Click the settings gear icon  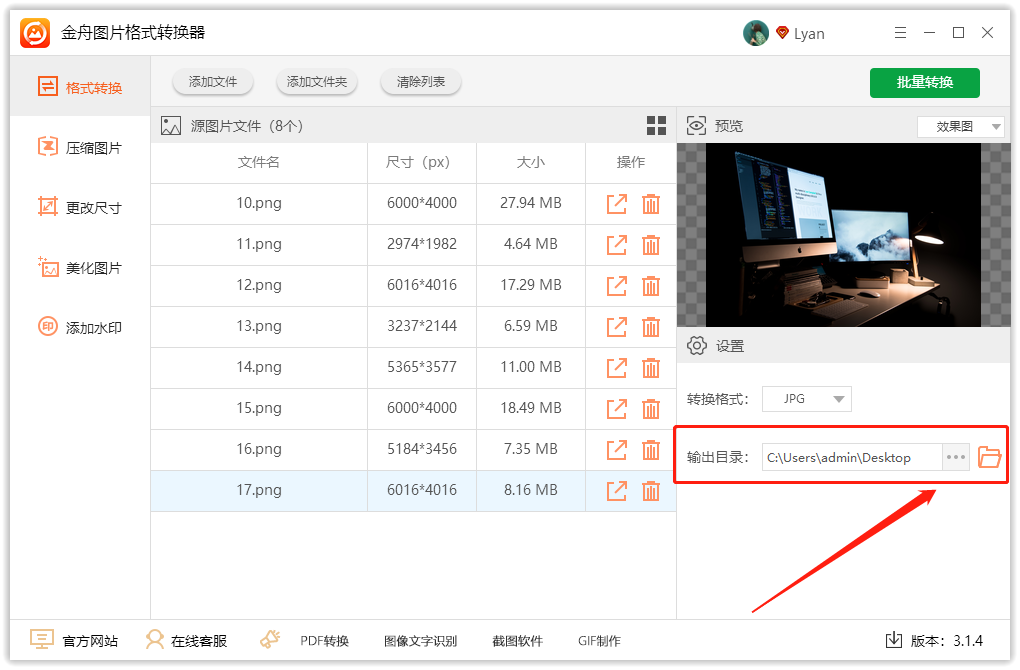click(697, 345)
